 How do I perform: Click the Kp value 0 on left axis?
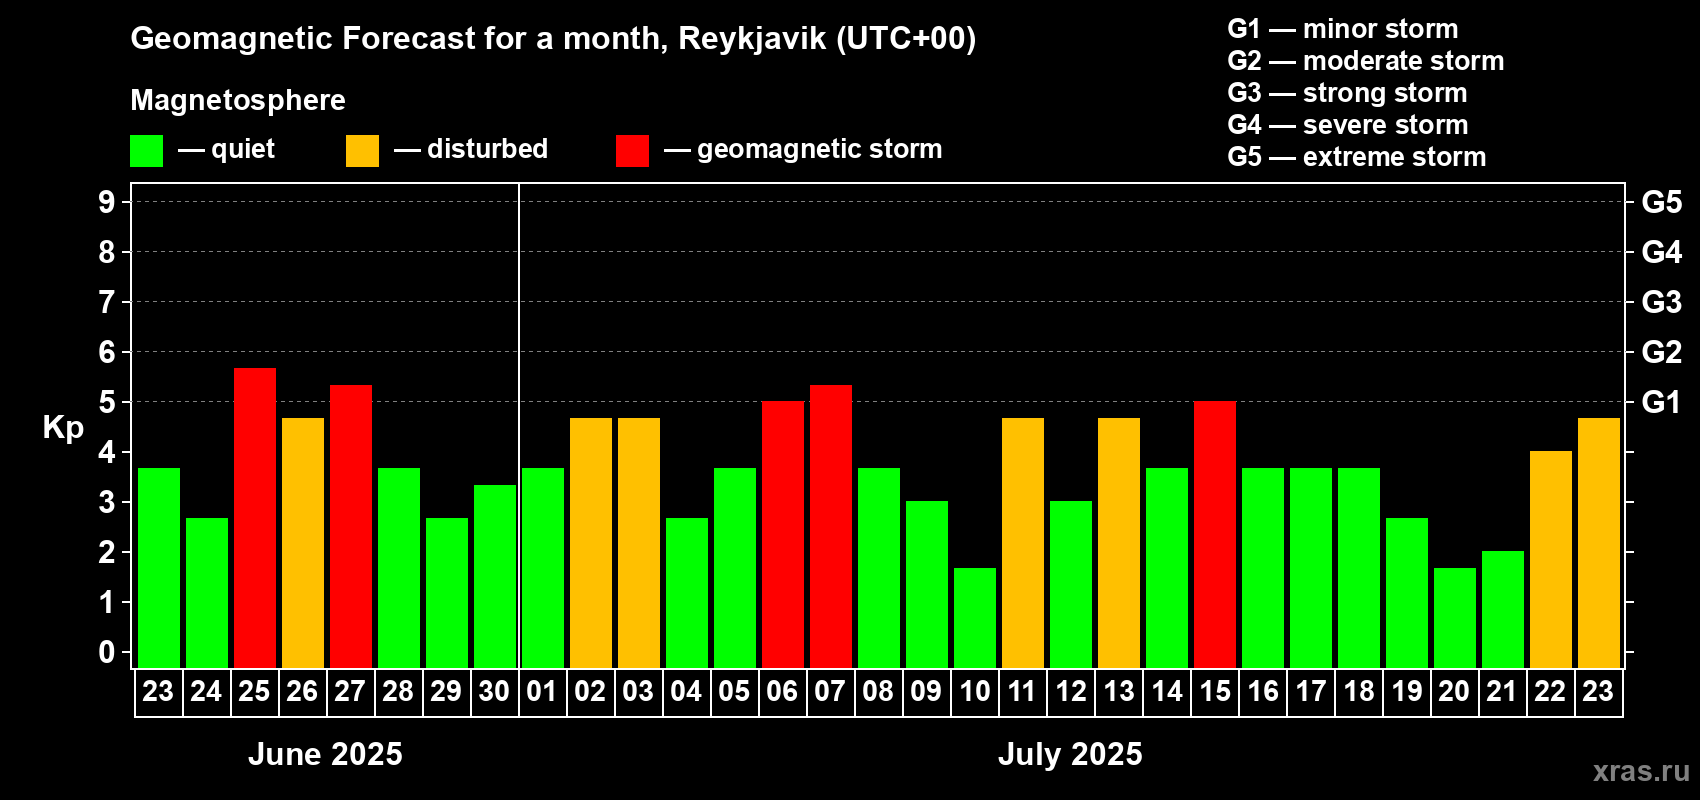tap(107, 652)
